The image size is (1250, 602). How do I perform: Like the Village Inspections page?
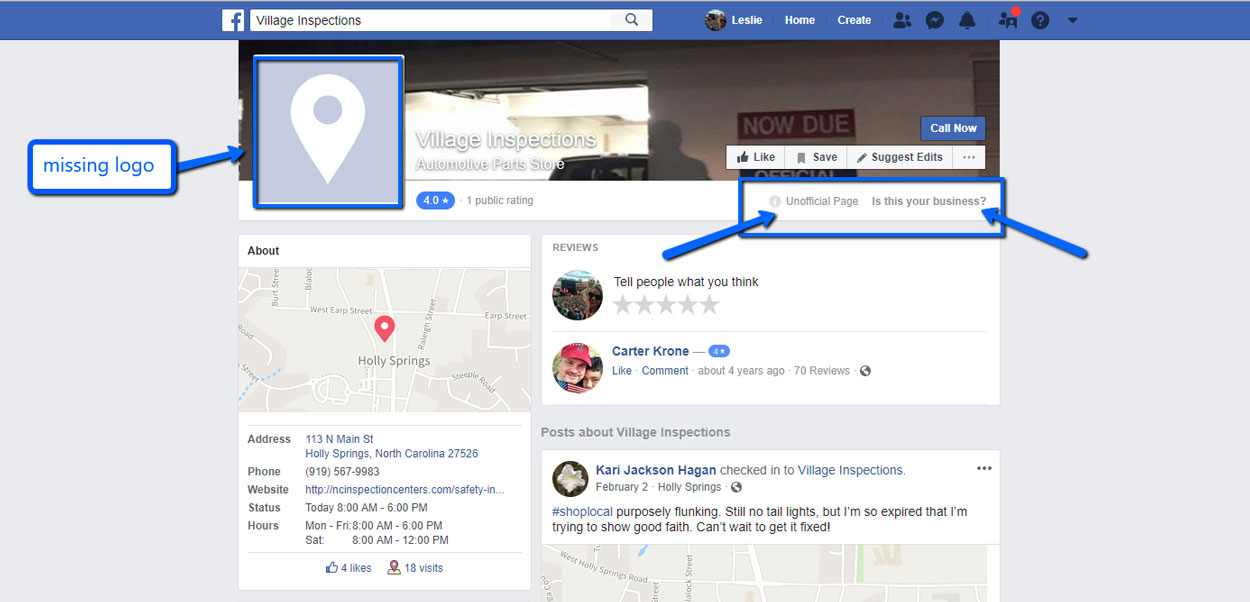756,157
